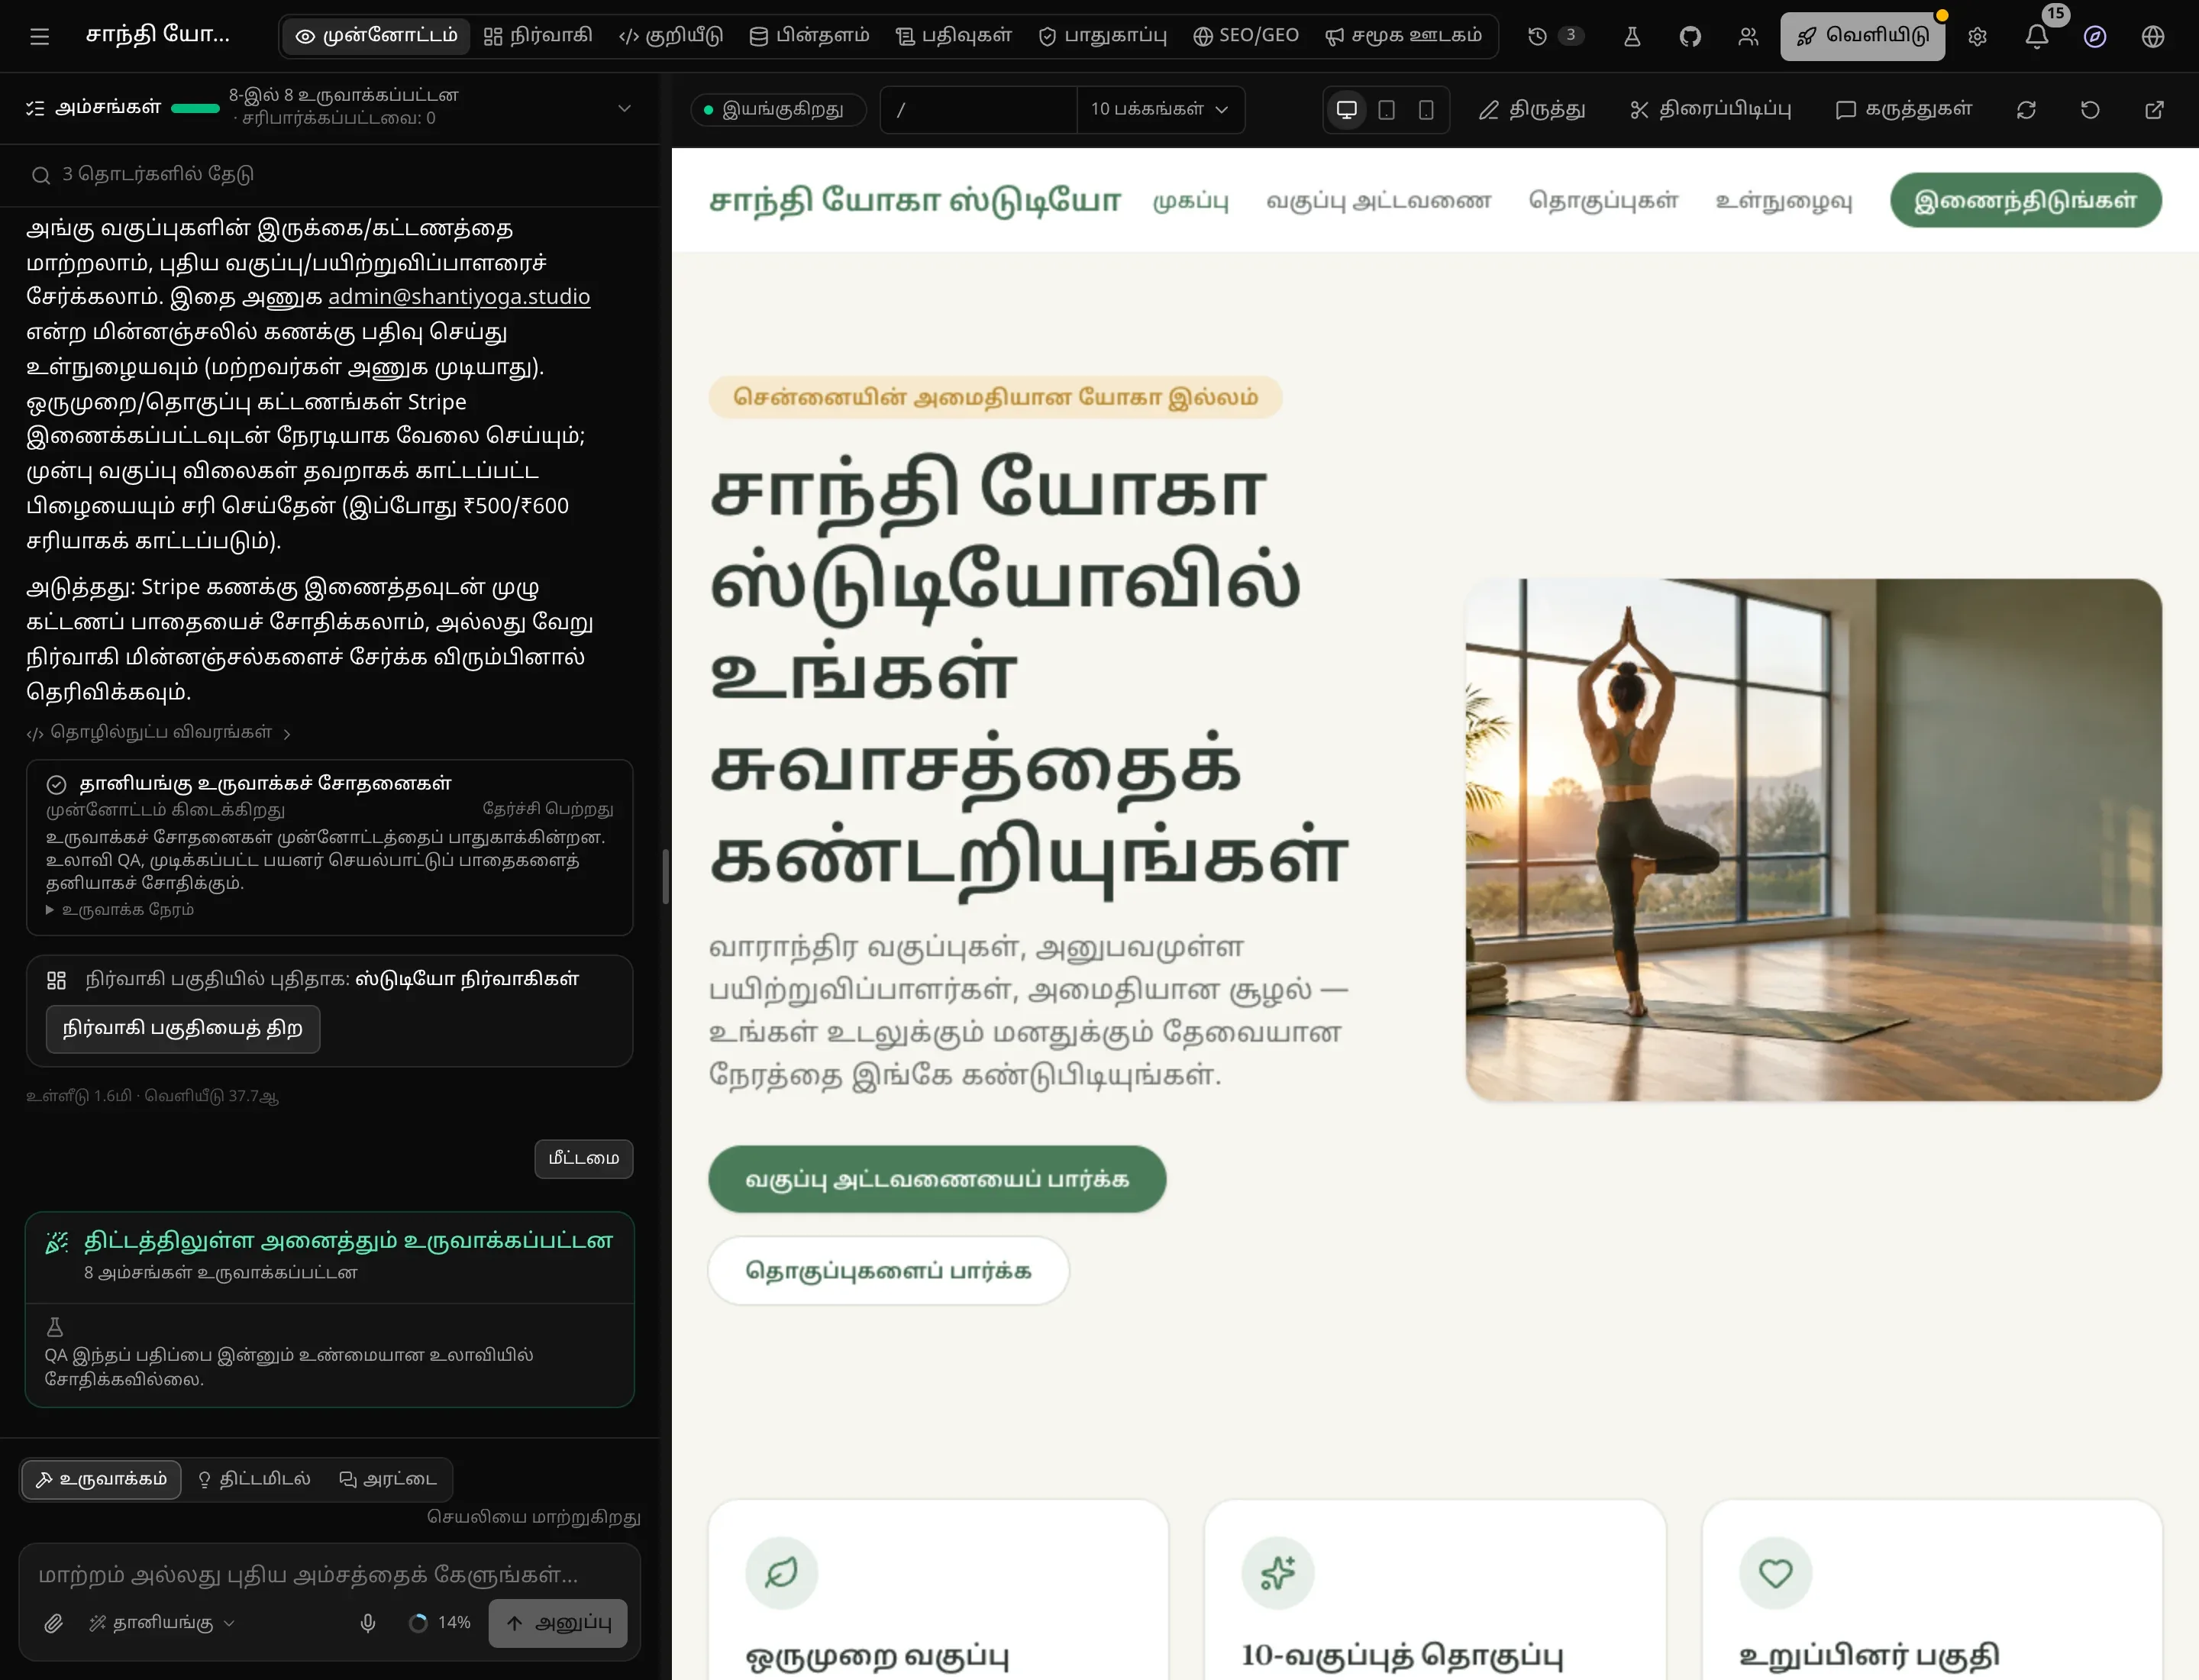
Task: Open the பதிவுகள் logs tab
Action: 954,36
